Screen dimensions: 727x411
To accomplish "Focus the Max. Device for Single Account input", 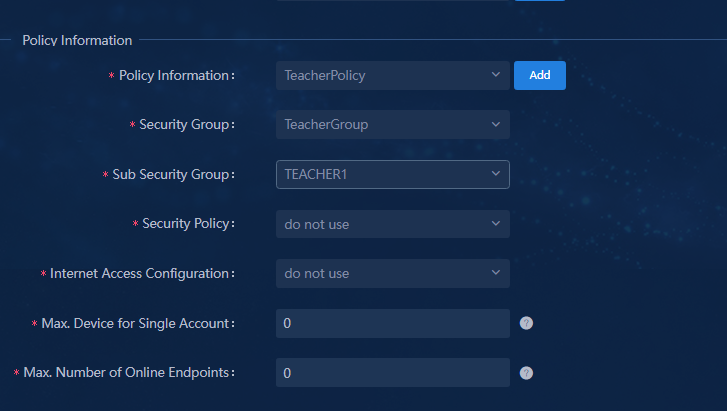I will [393, 323].
